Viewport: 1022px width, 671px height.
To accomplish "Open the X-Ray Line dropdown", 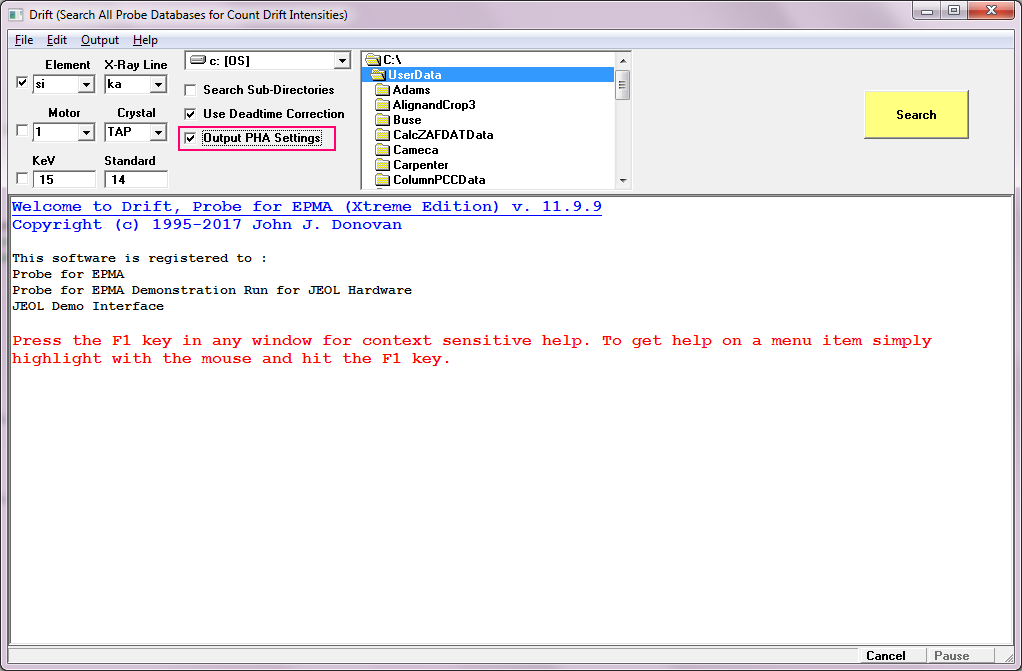I will pos(157,85).
